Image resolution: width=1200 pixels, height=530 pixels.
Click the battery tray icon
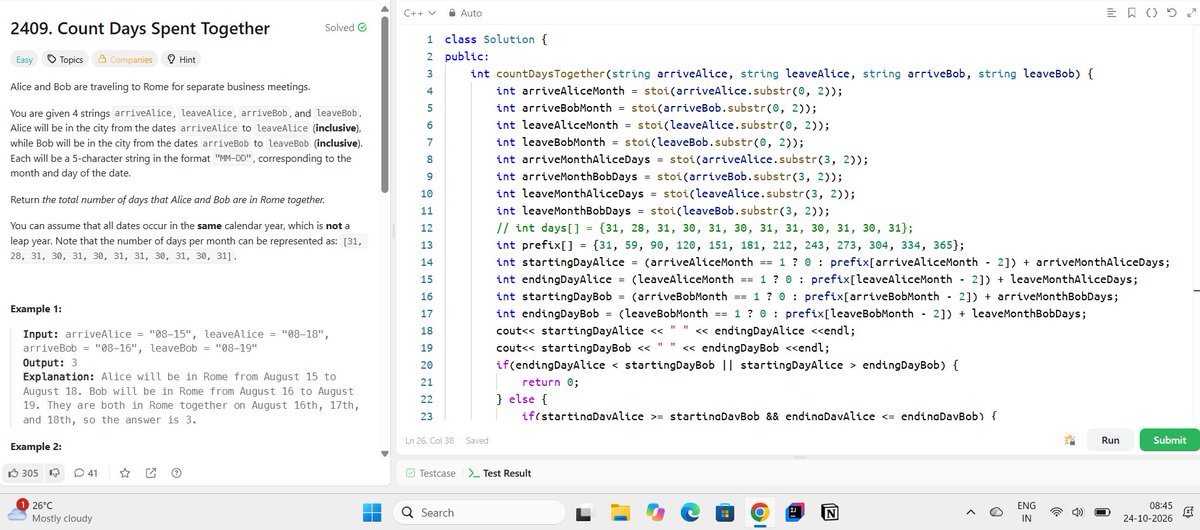pos(1105,512)
